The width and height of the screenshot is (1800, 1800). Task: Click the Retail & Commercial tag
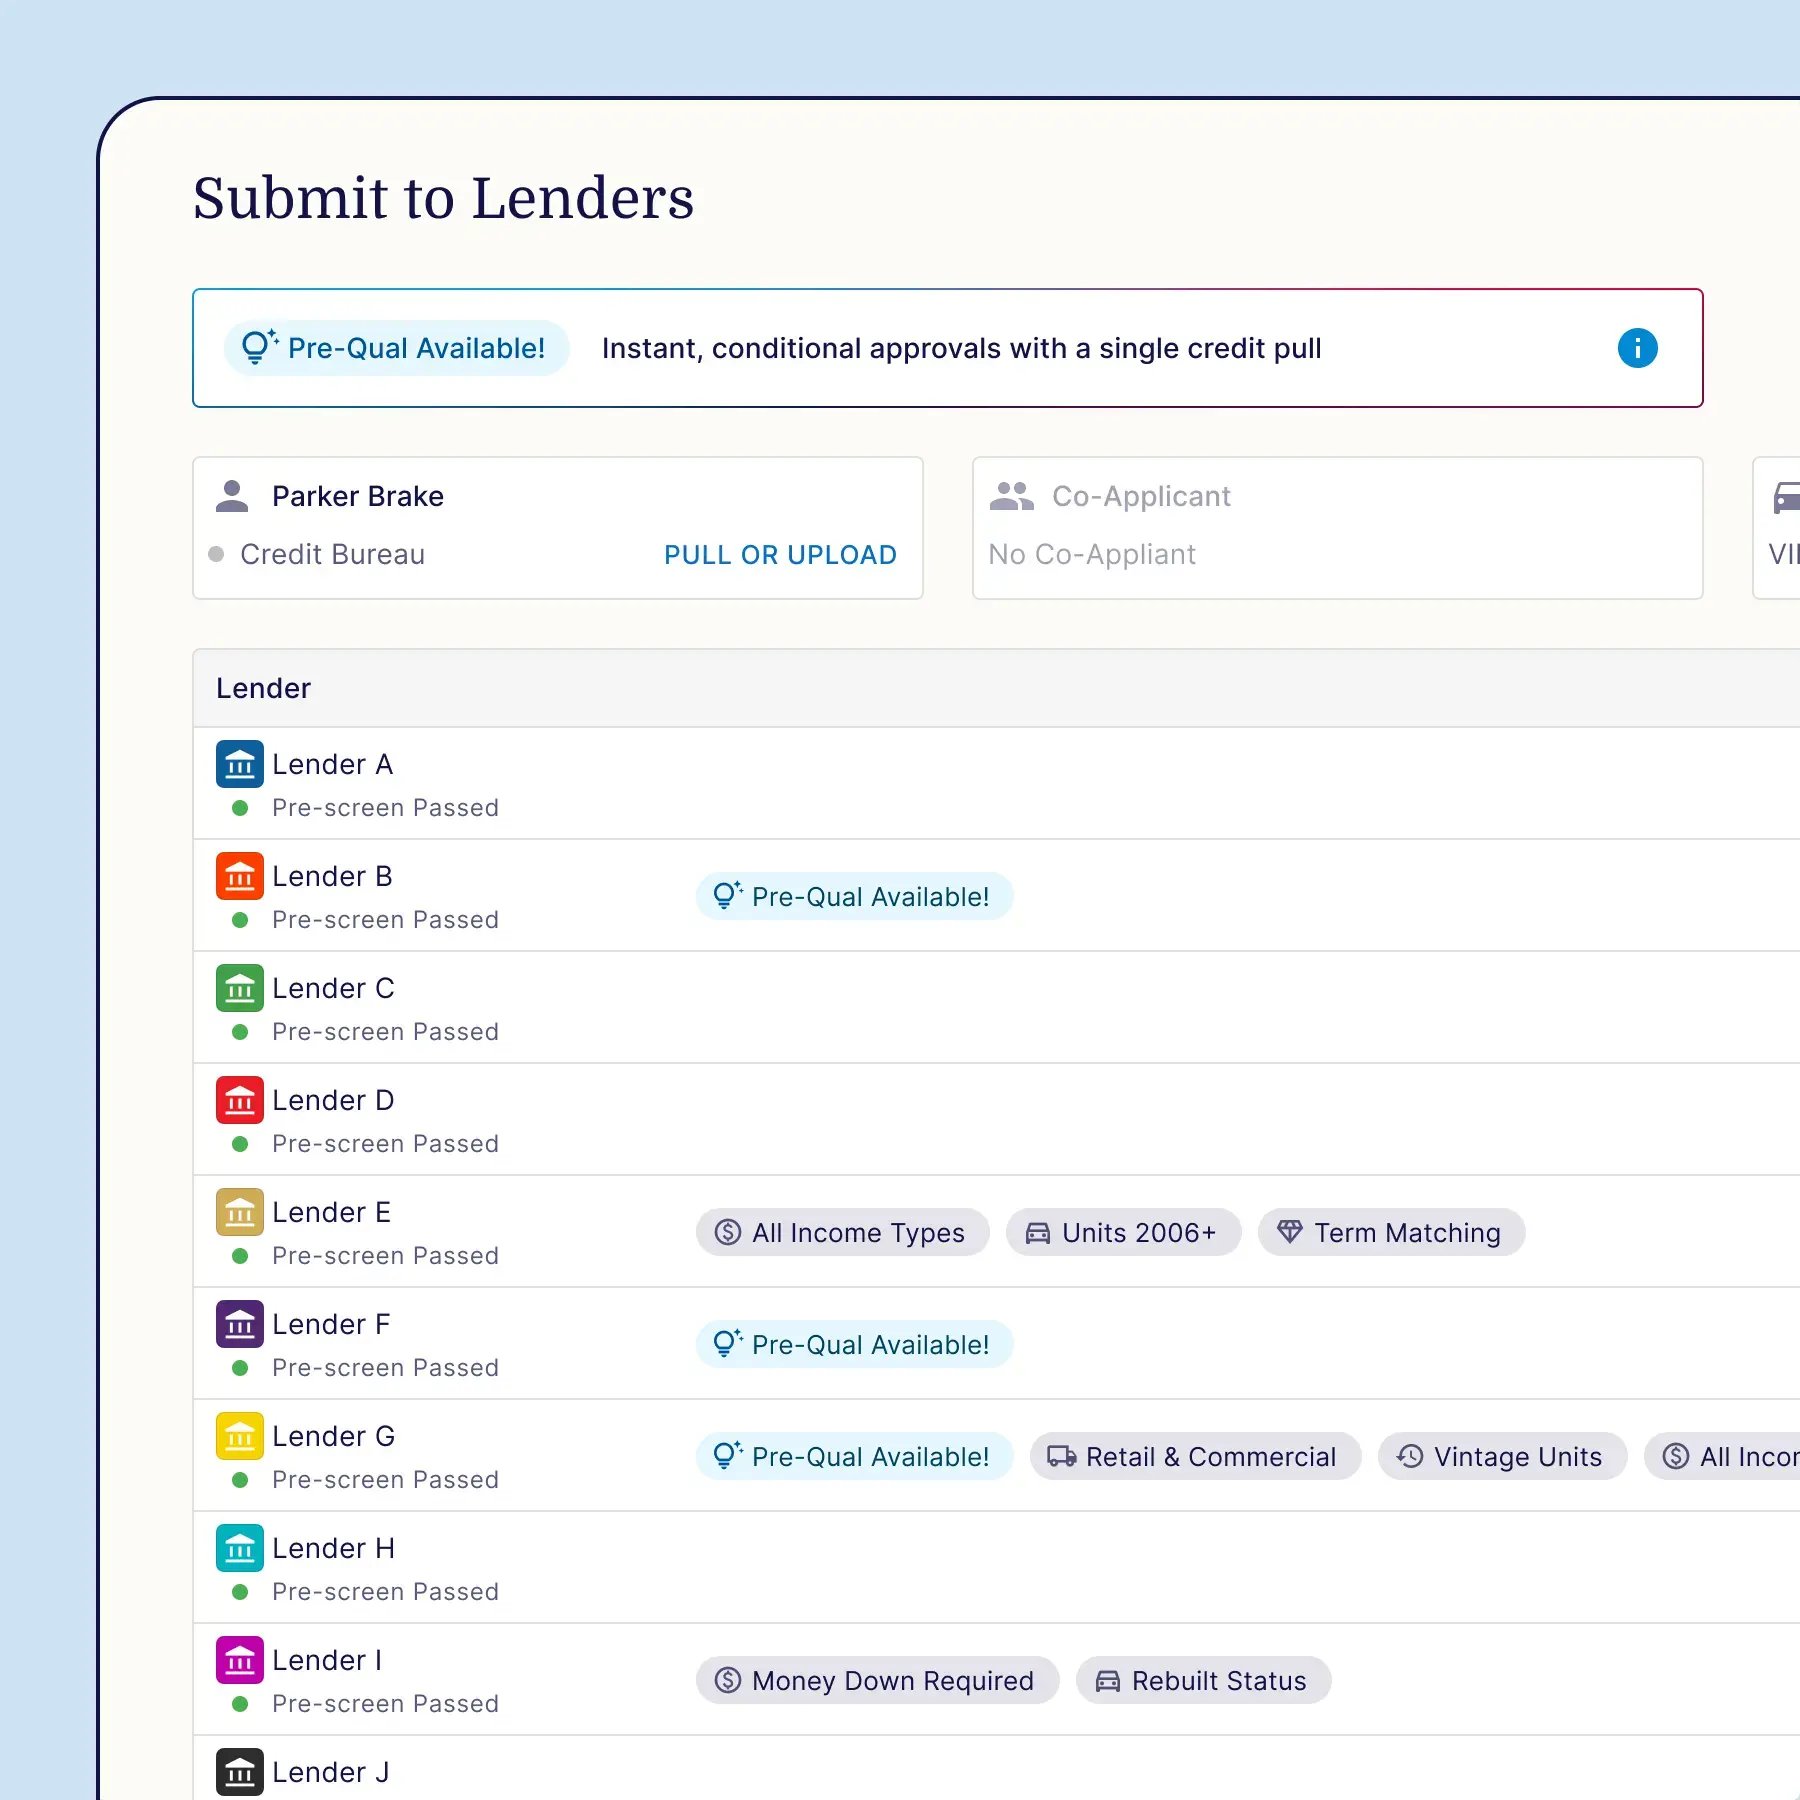(x=1195, y=1456)
